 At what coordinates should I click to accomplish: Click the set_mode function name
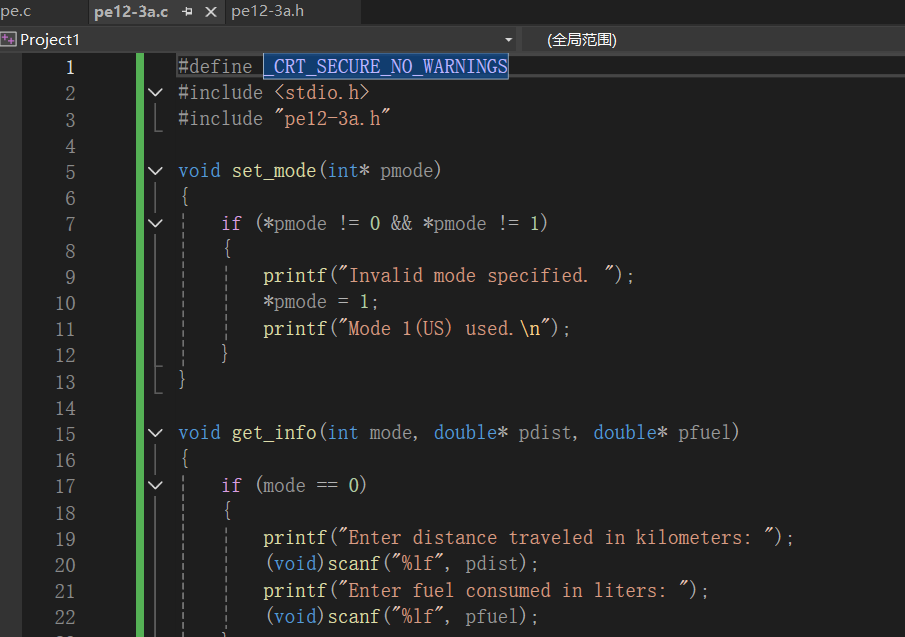pos(274,171)
